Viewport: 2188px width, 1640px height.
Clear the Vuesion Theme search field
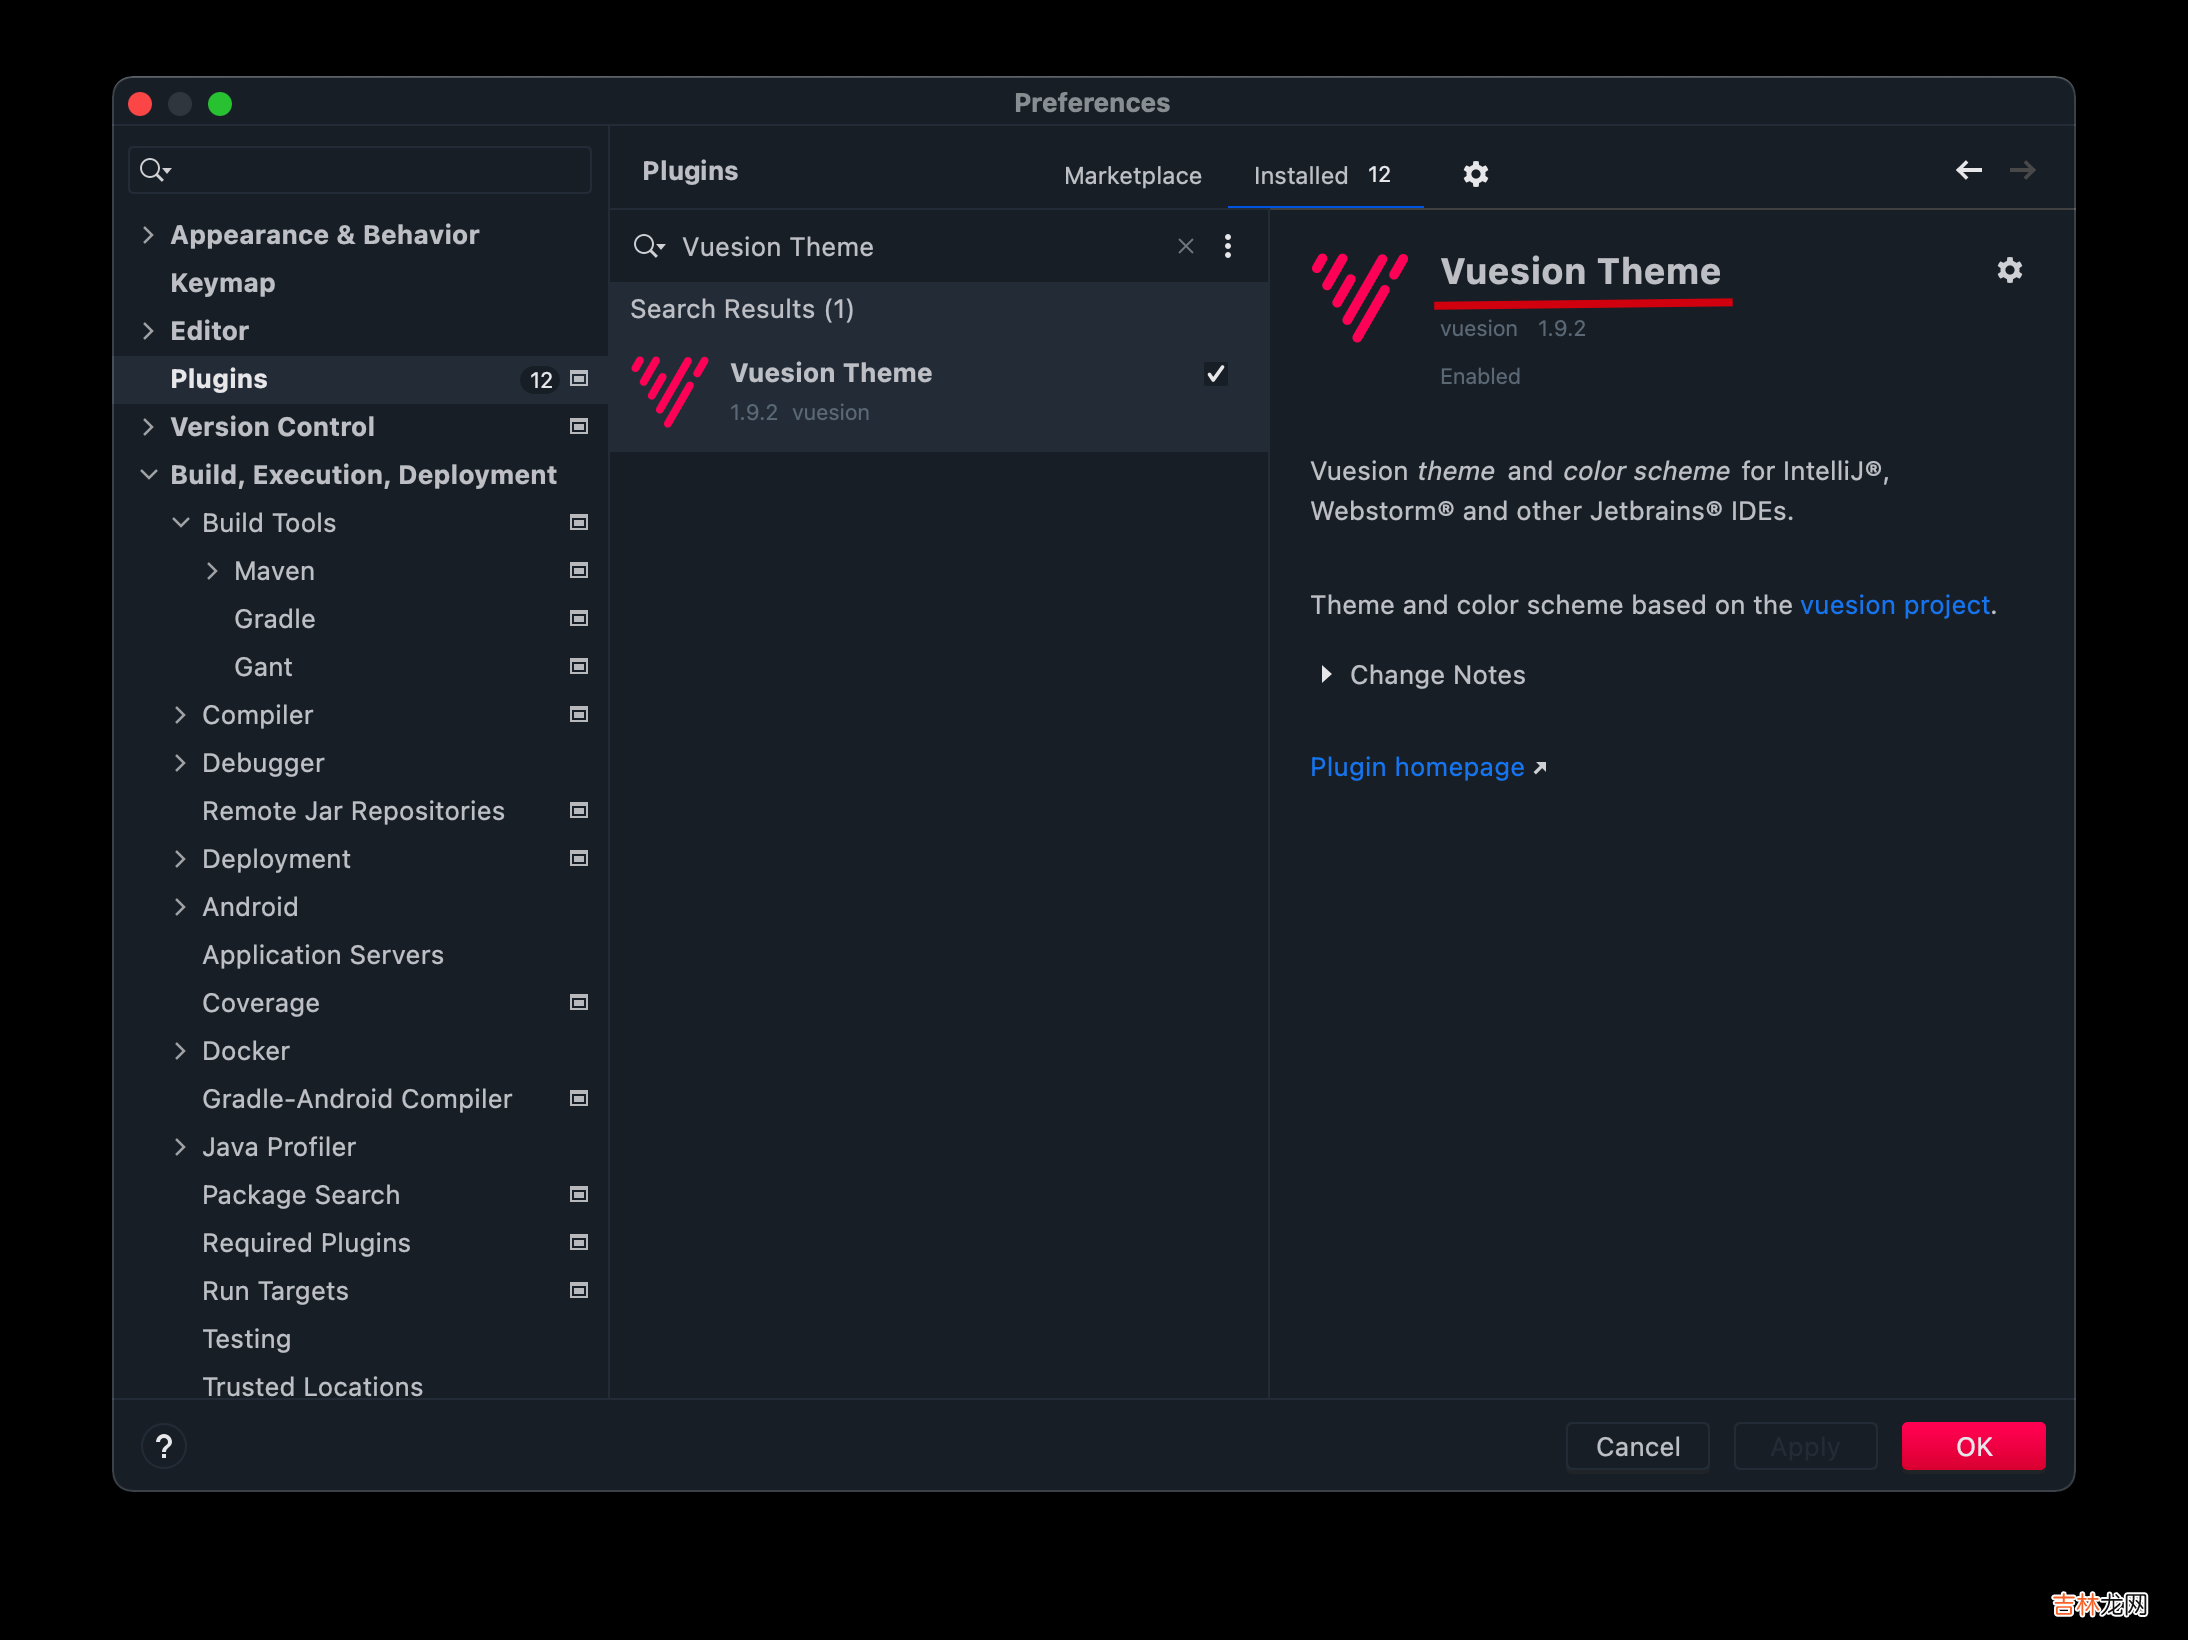click(1187, 246)
